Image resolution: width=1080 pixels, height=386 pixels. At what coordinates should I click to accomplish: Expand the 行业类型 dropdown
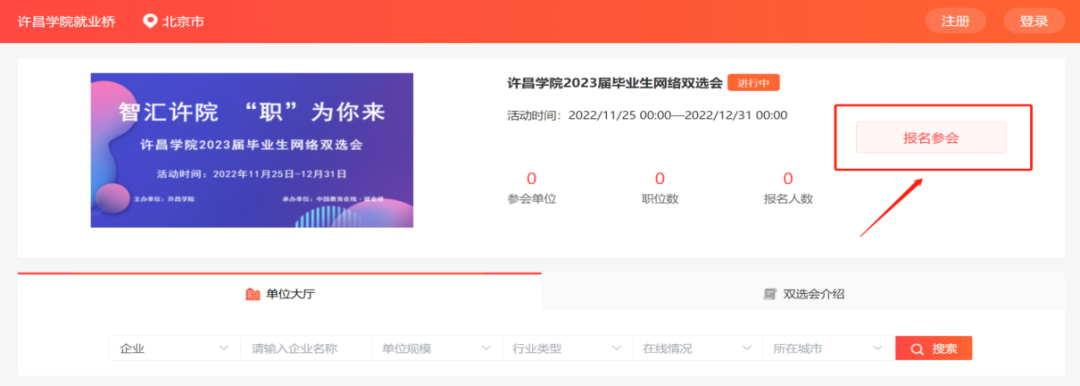point(568,348)
